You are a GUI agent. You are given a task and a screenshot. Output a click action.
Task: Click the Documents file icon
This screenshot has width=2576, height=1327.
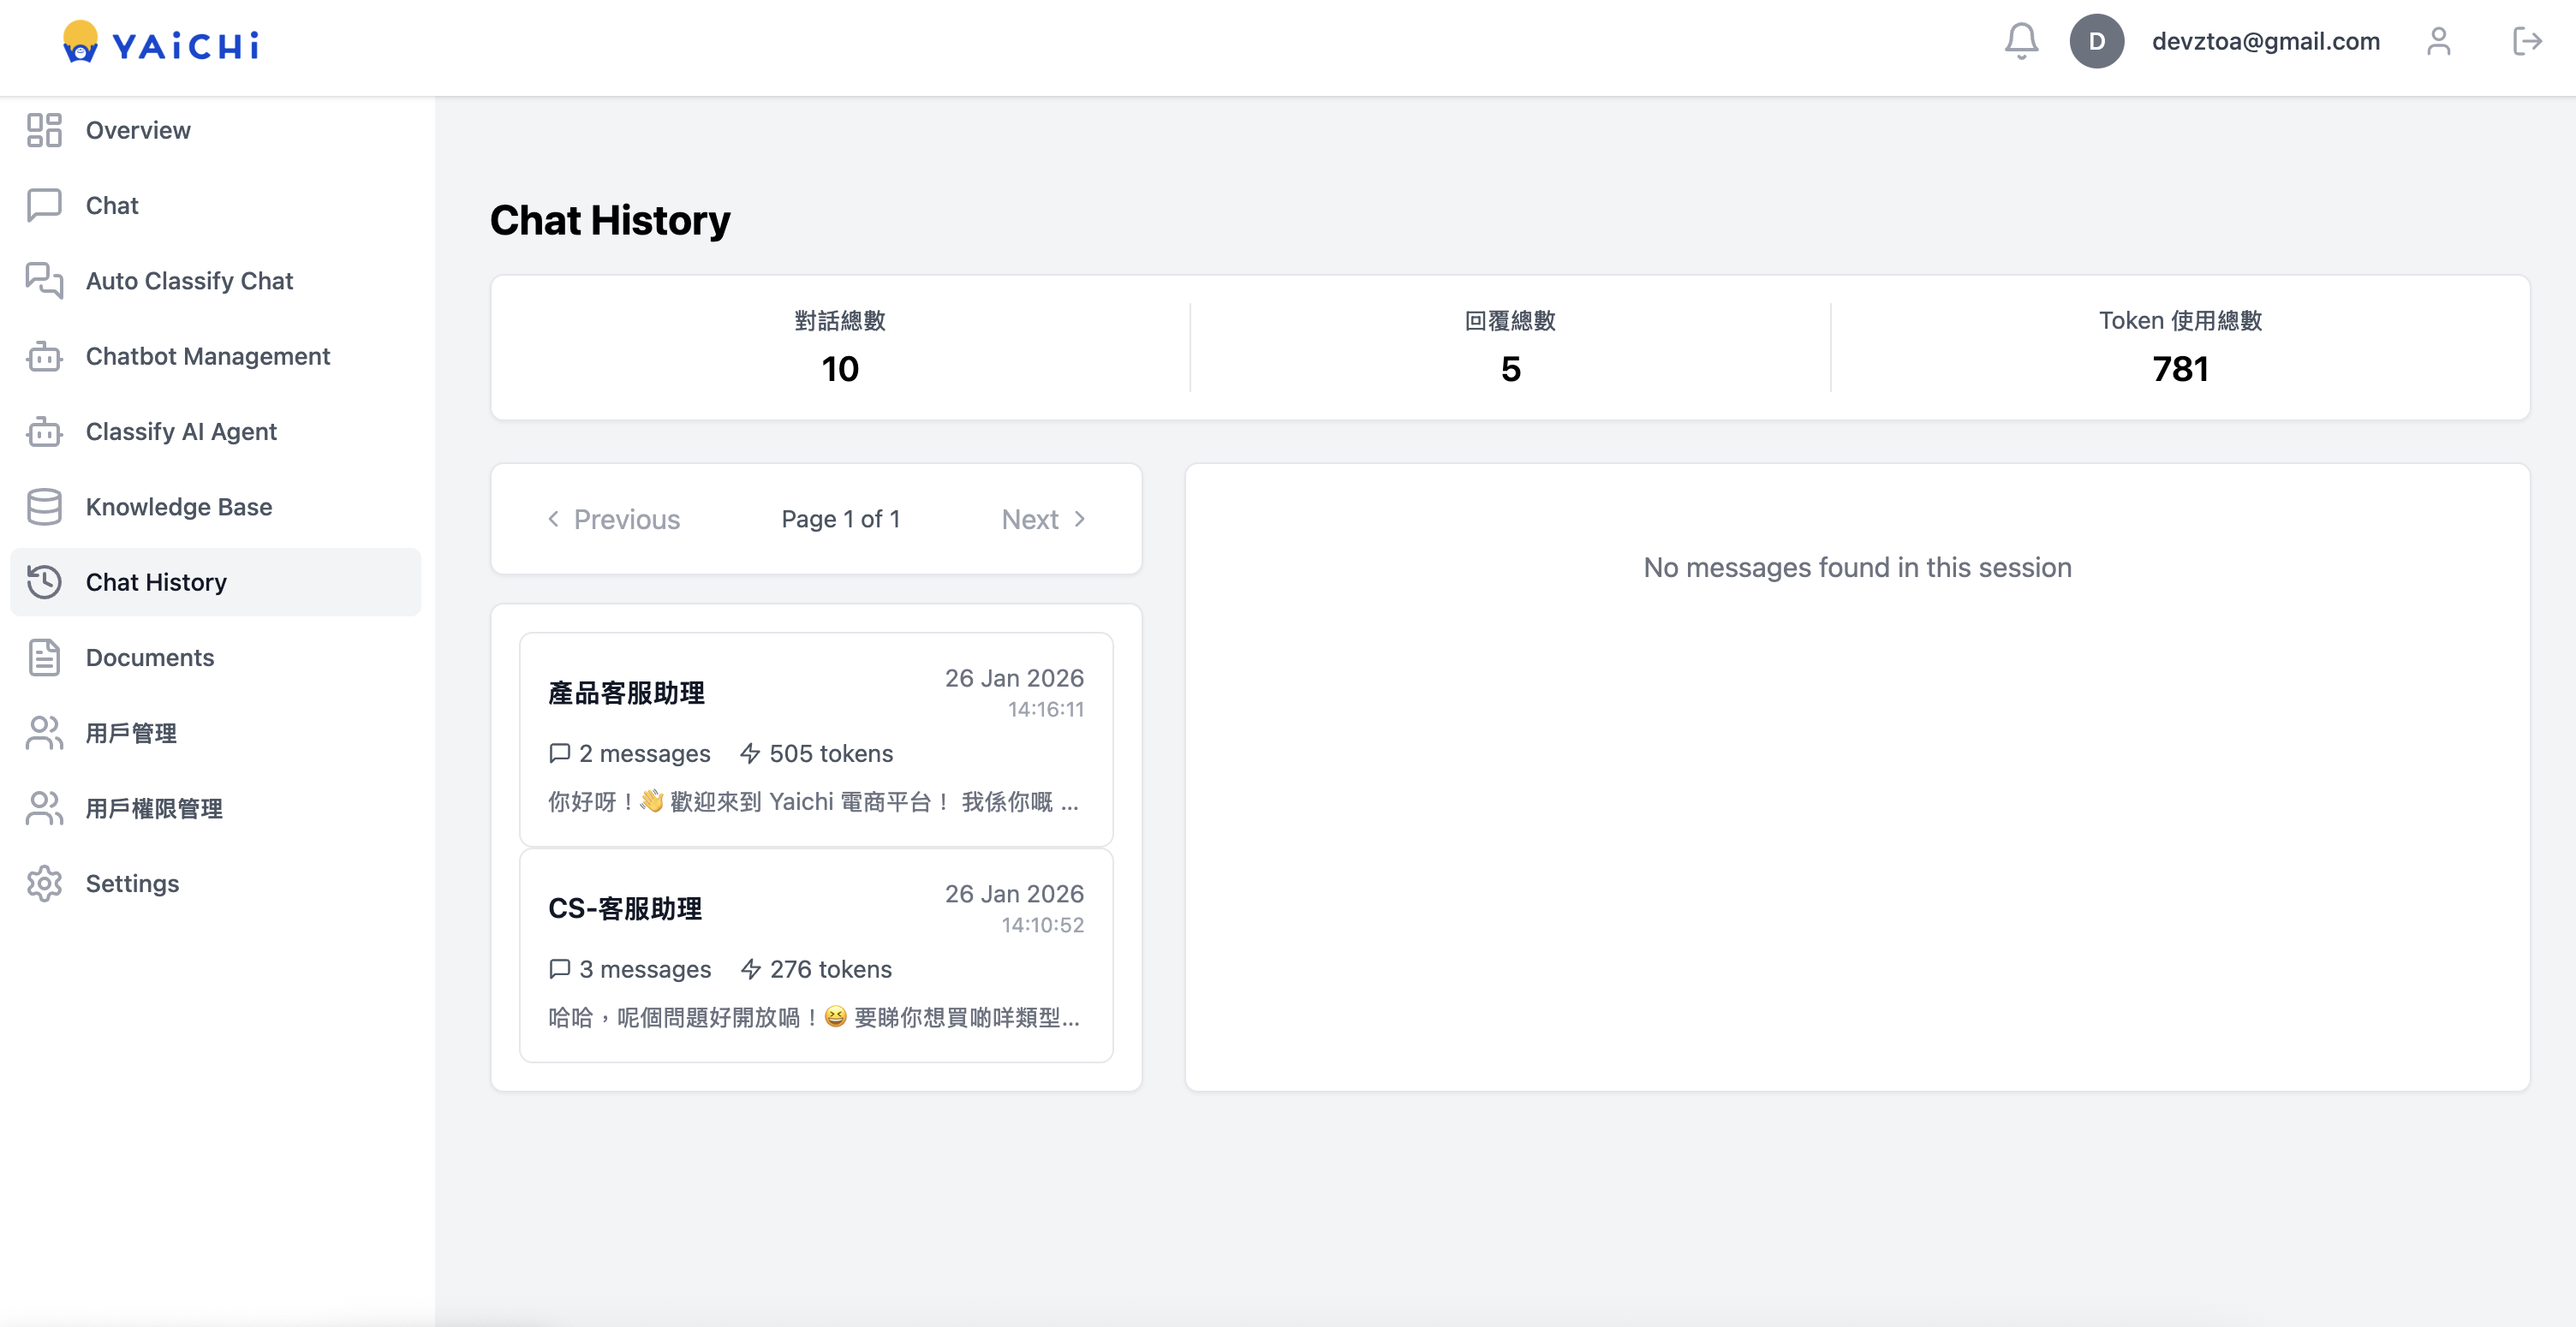point(44,657)
